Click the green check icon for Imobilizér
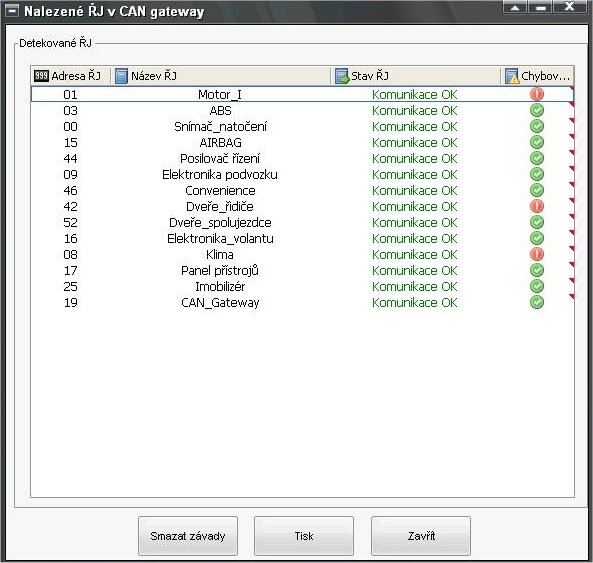Viewport: 593px width, 563px height. pos(536,286)
